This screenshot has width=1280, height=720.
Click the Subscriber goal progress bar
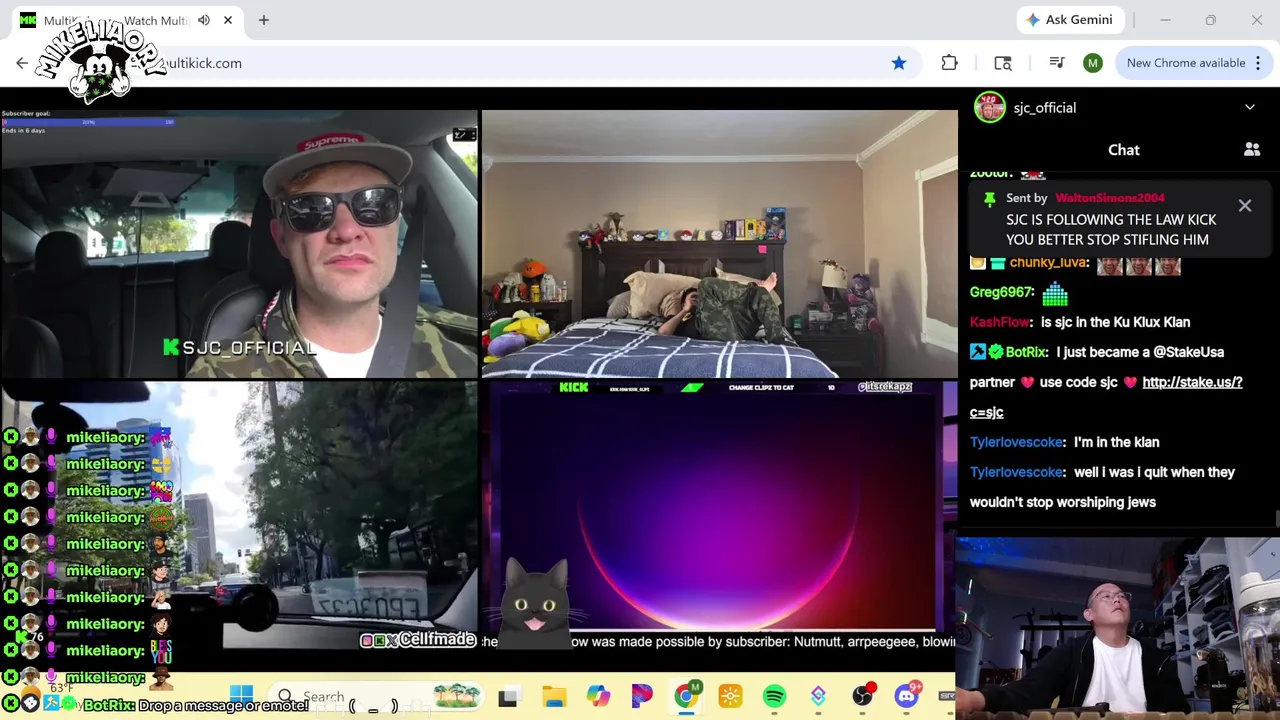(x=88, y=122)
